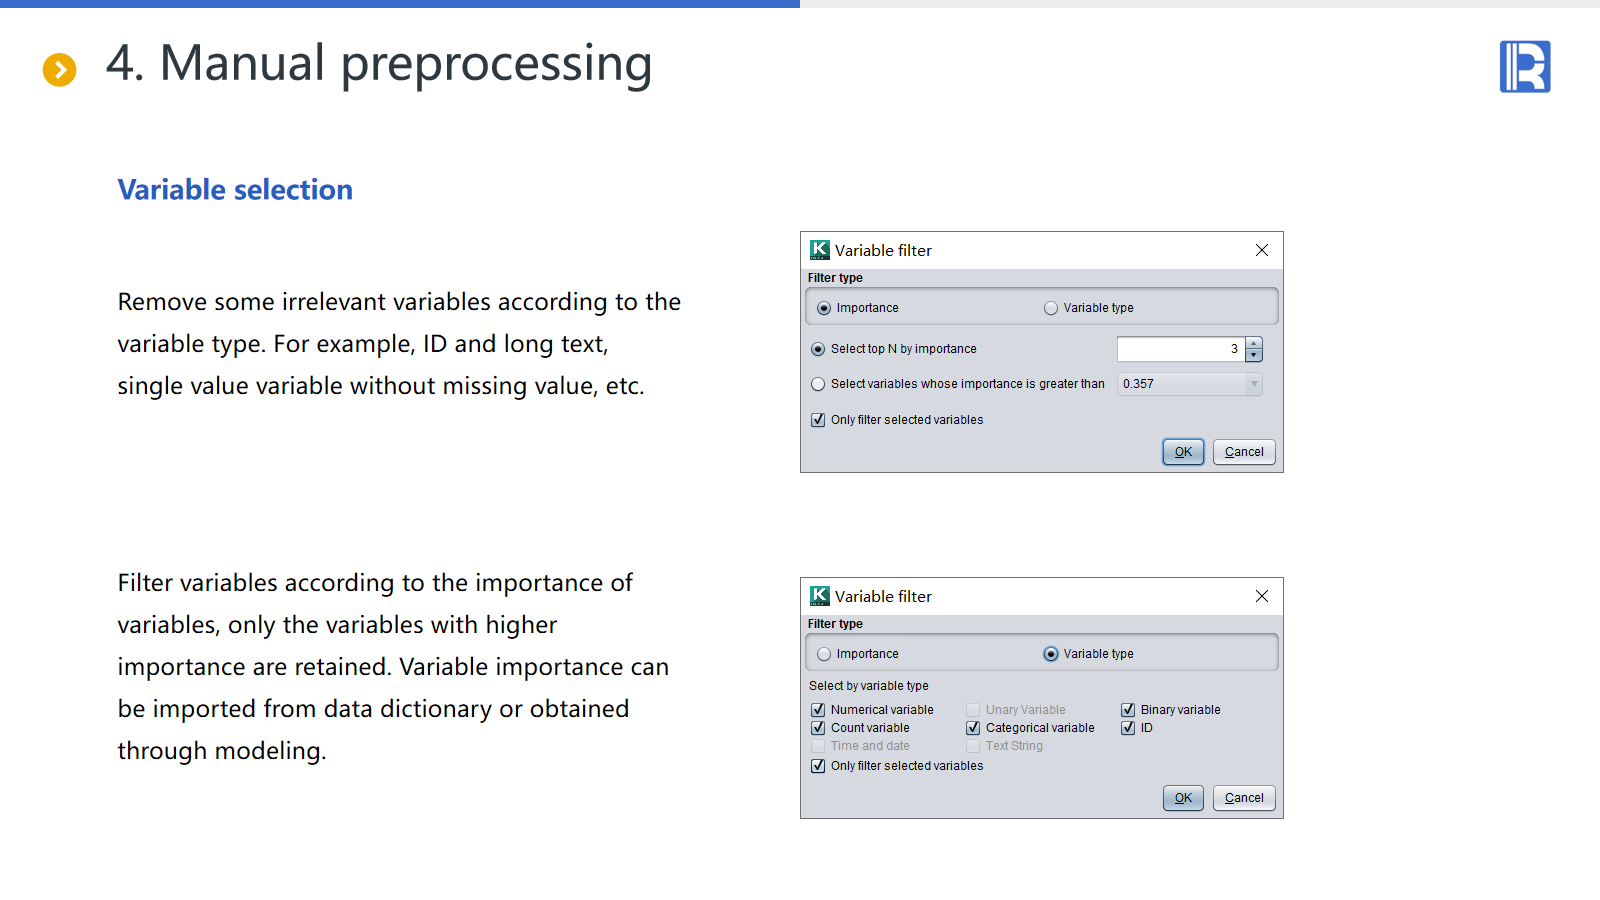Uncheck the Numerical variable checkbox

[x=818, y=710]
